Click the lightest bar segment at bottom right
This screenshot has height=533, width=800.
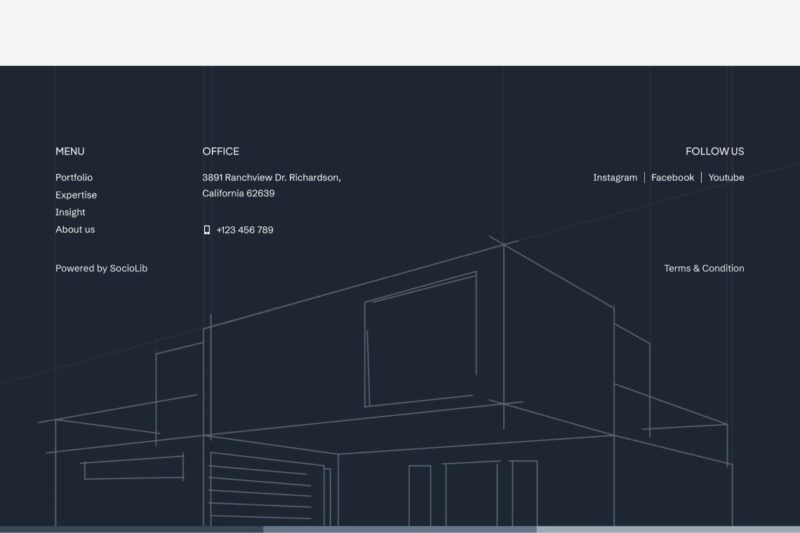[668, 529]
